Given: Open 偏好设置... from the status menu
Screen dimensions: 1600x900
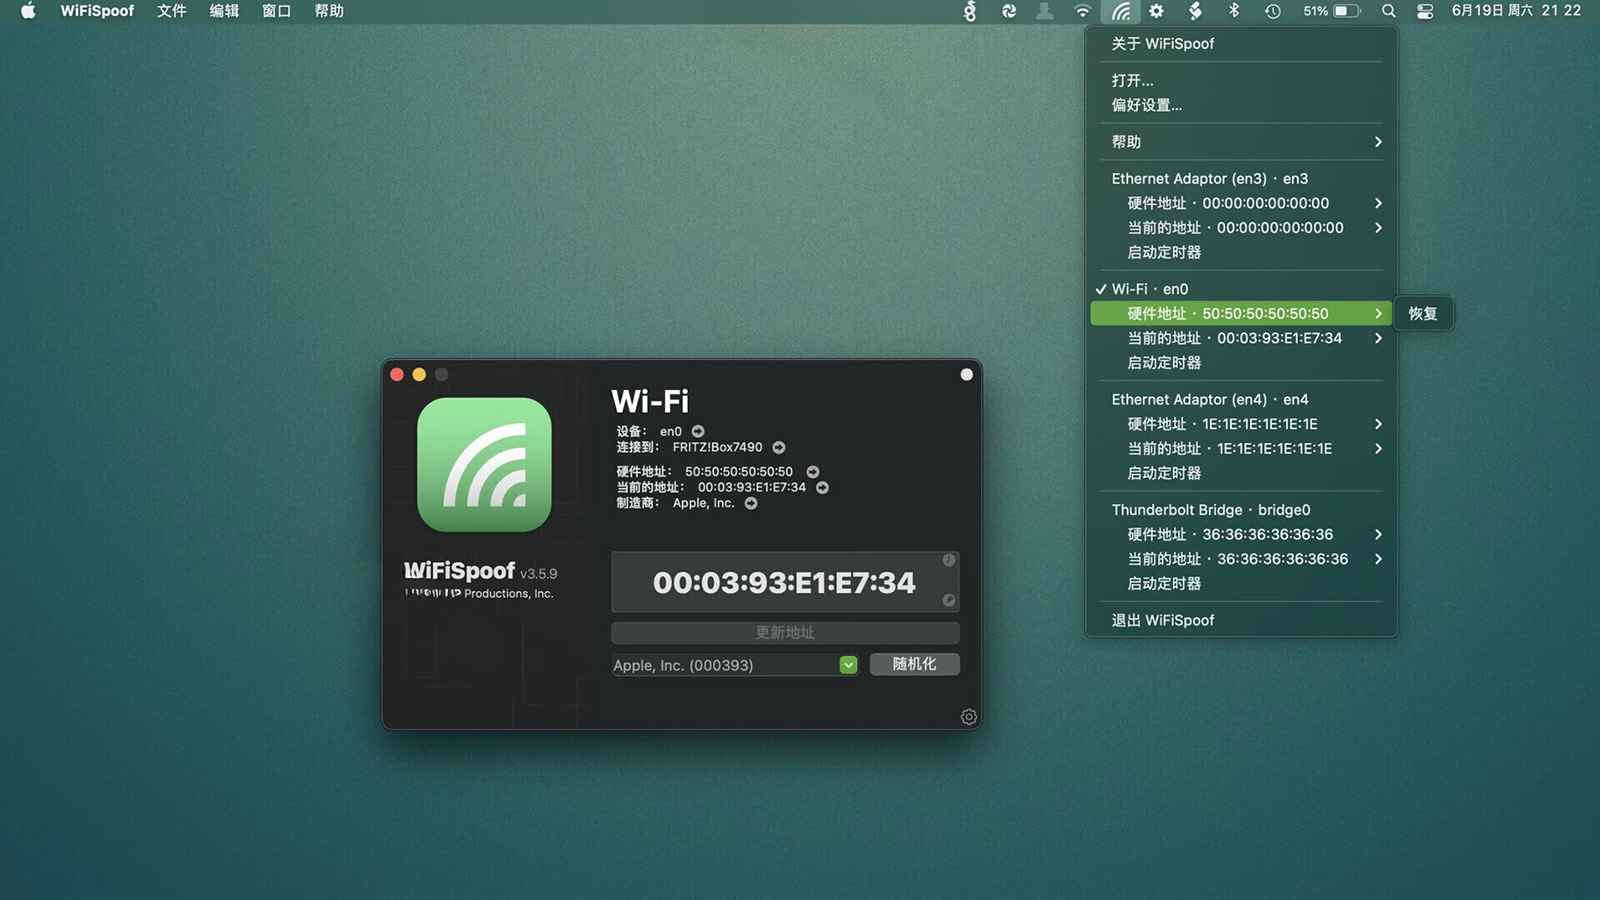Looking at the screenshot, I should point(1241,105).
